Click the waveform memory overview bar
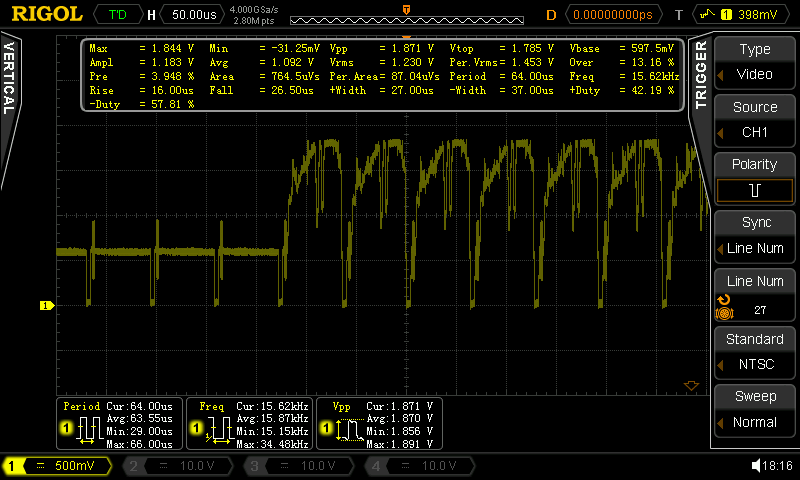This screenshot has height=480, width=800. coord(407,20)
